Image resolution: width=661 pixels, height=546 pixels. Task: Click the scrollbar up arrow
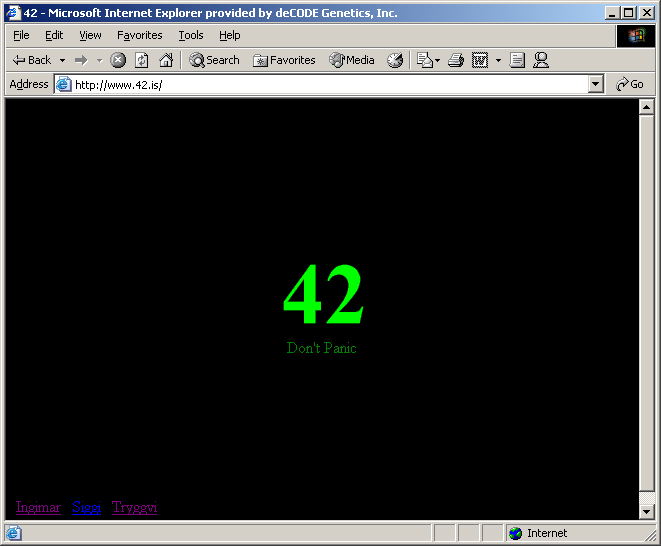(646, 107)
